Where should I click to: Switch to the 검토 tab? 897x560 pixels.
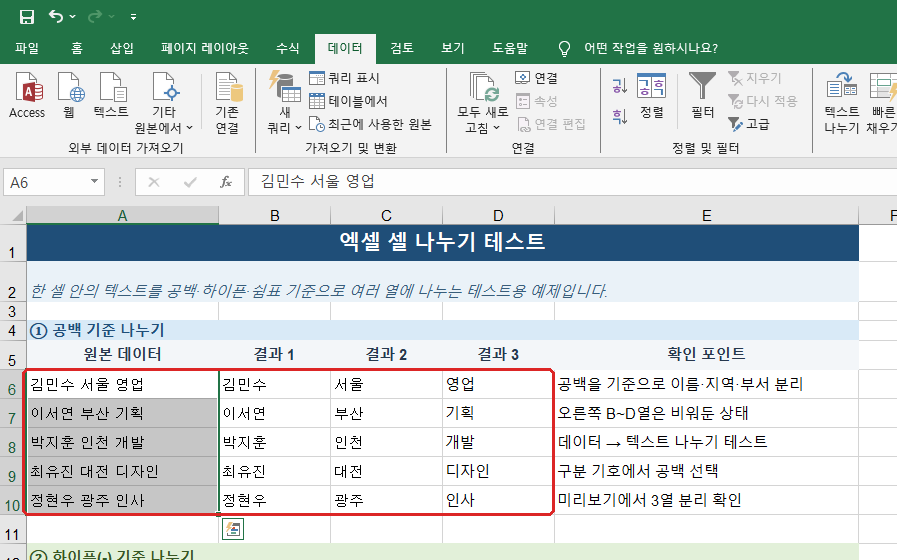402,48
